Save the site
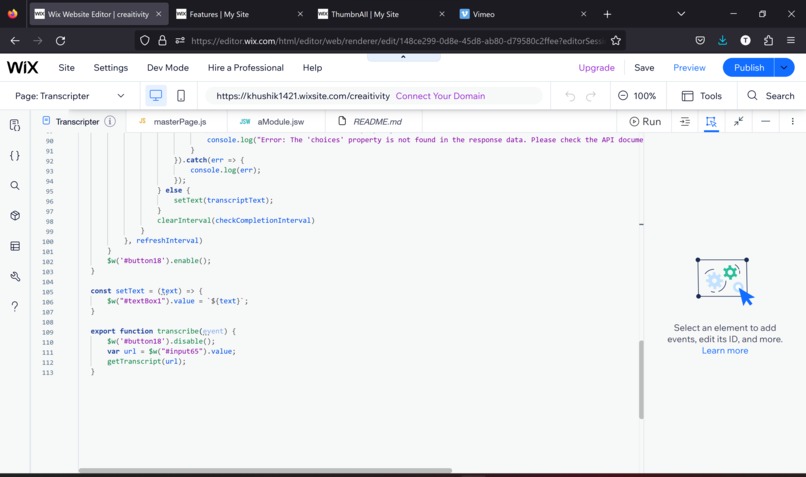The height and width of the screenshot is (477, 806). tap(644, 67)
